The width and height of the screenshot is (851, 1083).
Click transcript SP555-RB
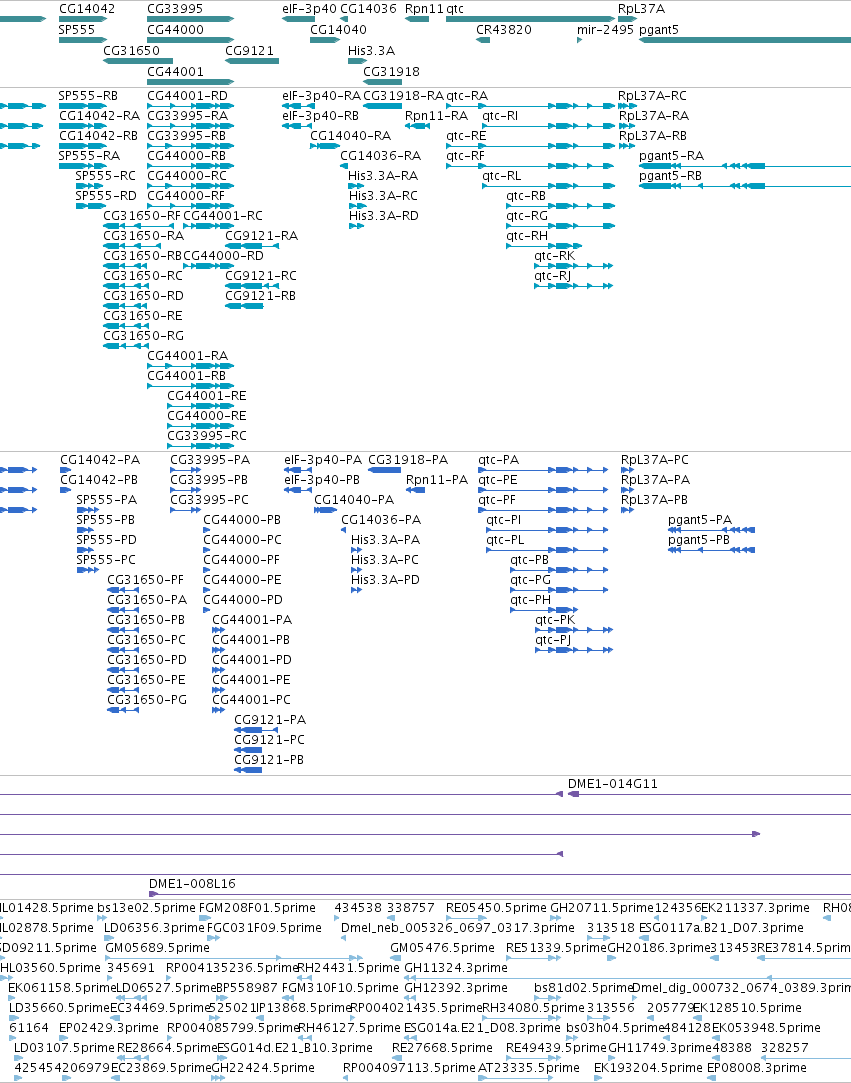(x=88, y=95)
